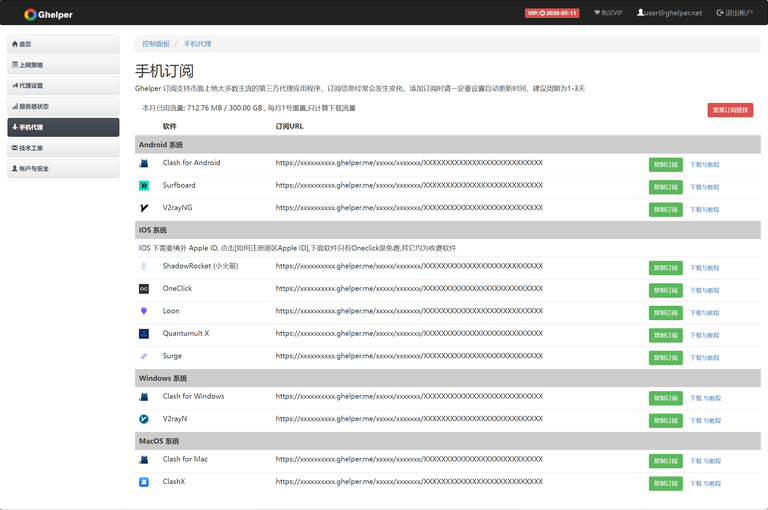Click the Loon balloon icon
768x510 pixels.
[144, 311]
